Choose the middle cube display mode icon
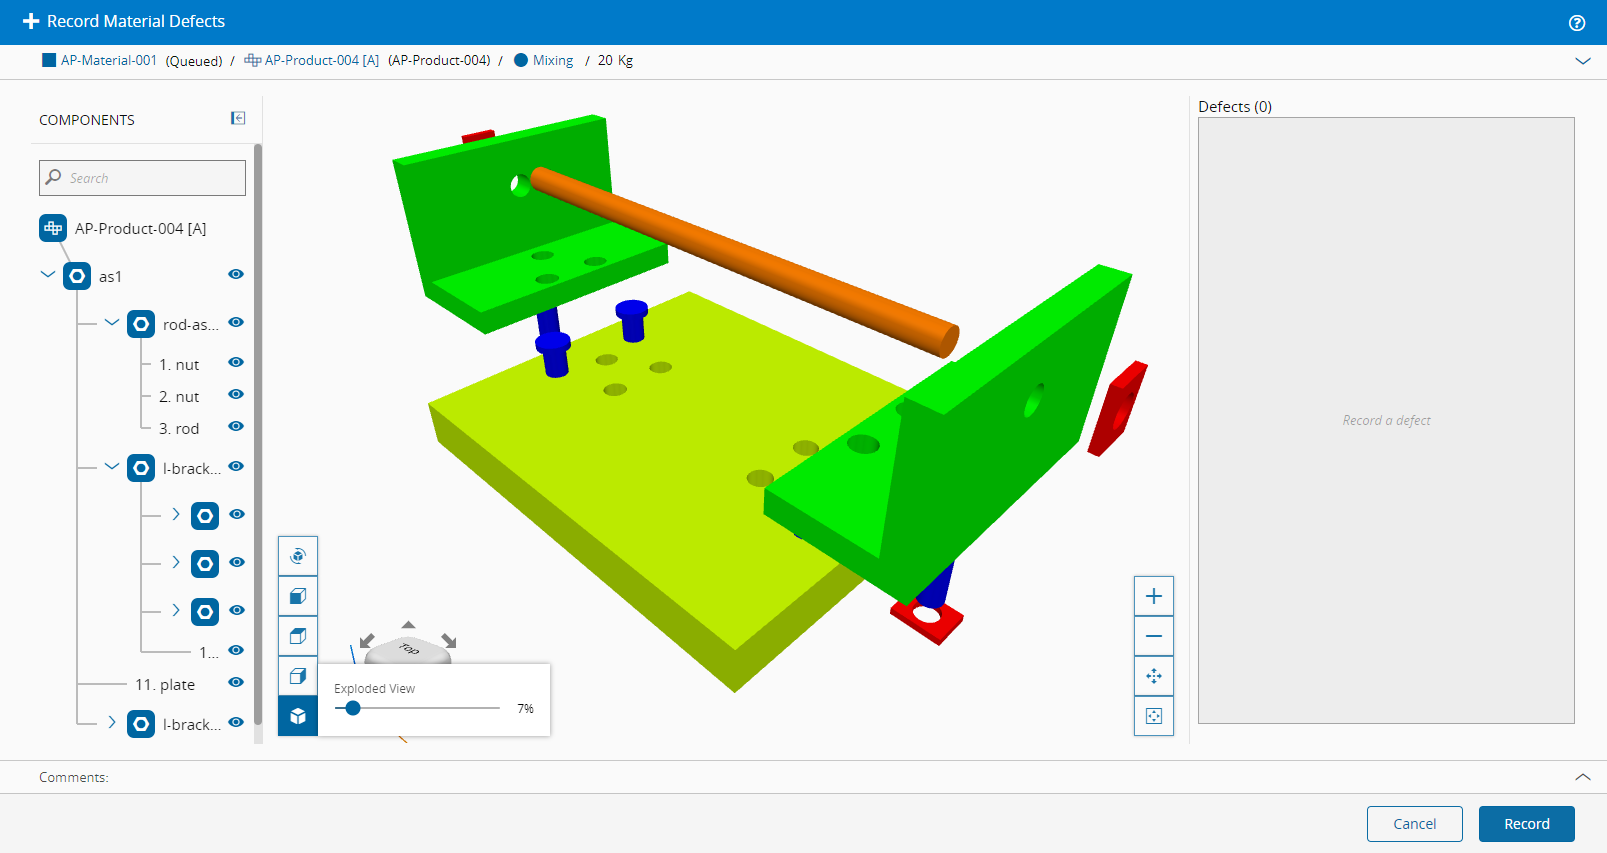The height and width of the screenshot is (853, 1607). (298, 636)
